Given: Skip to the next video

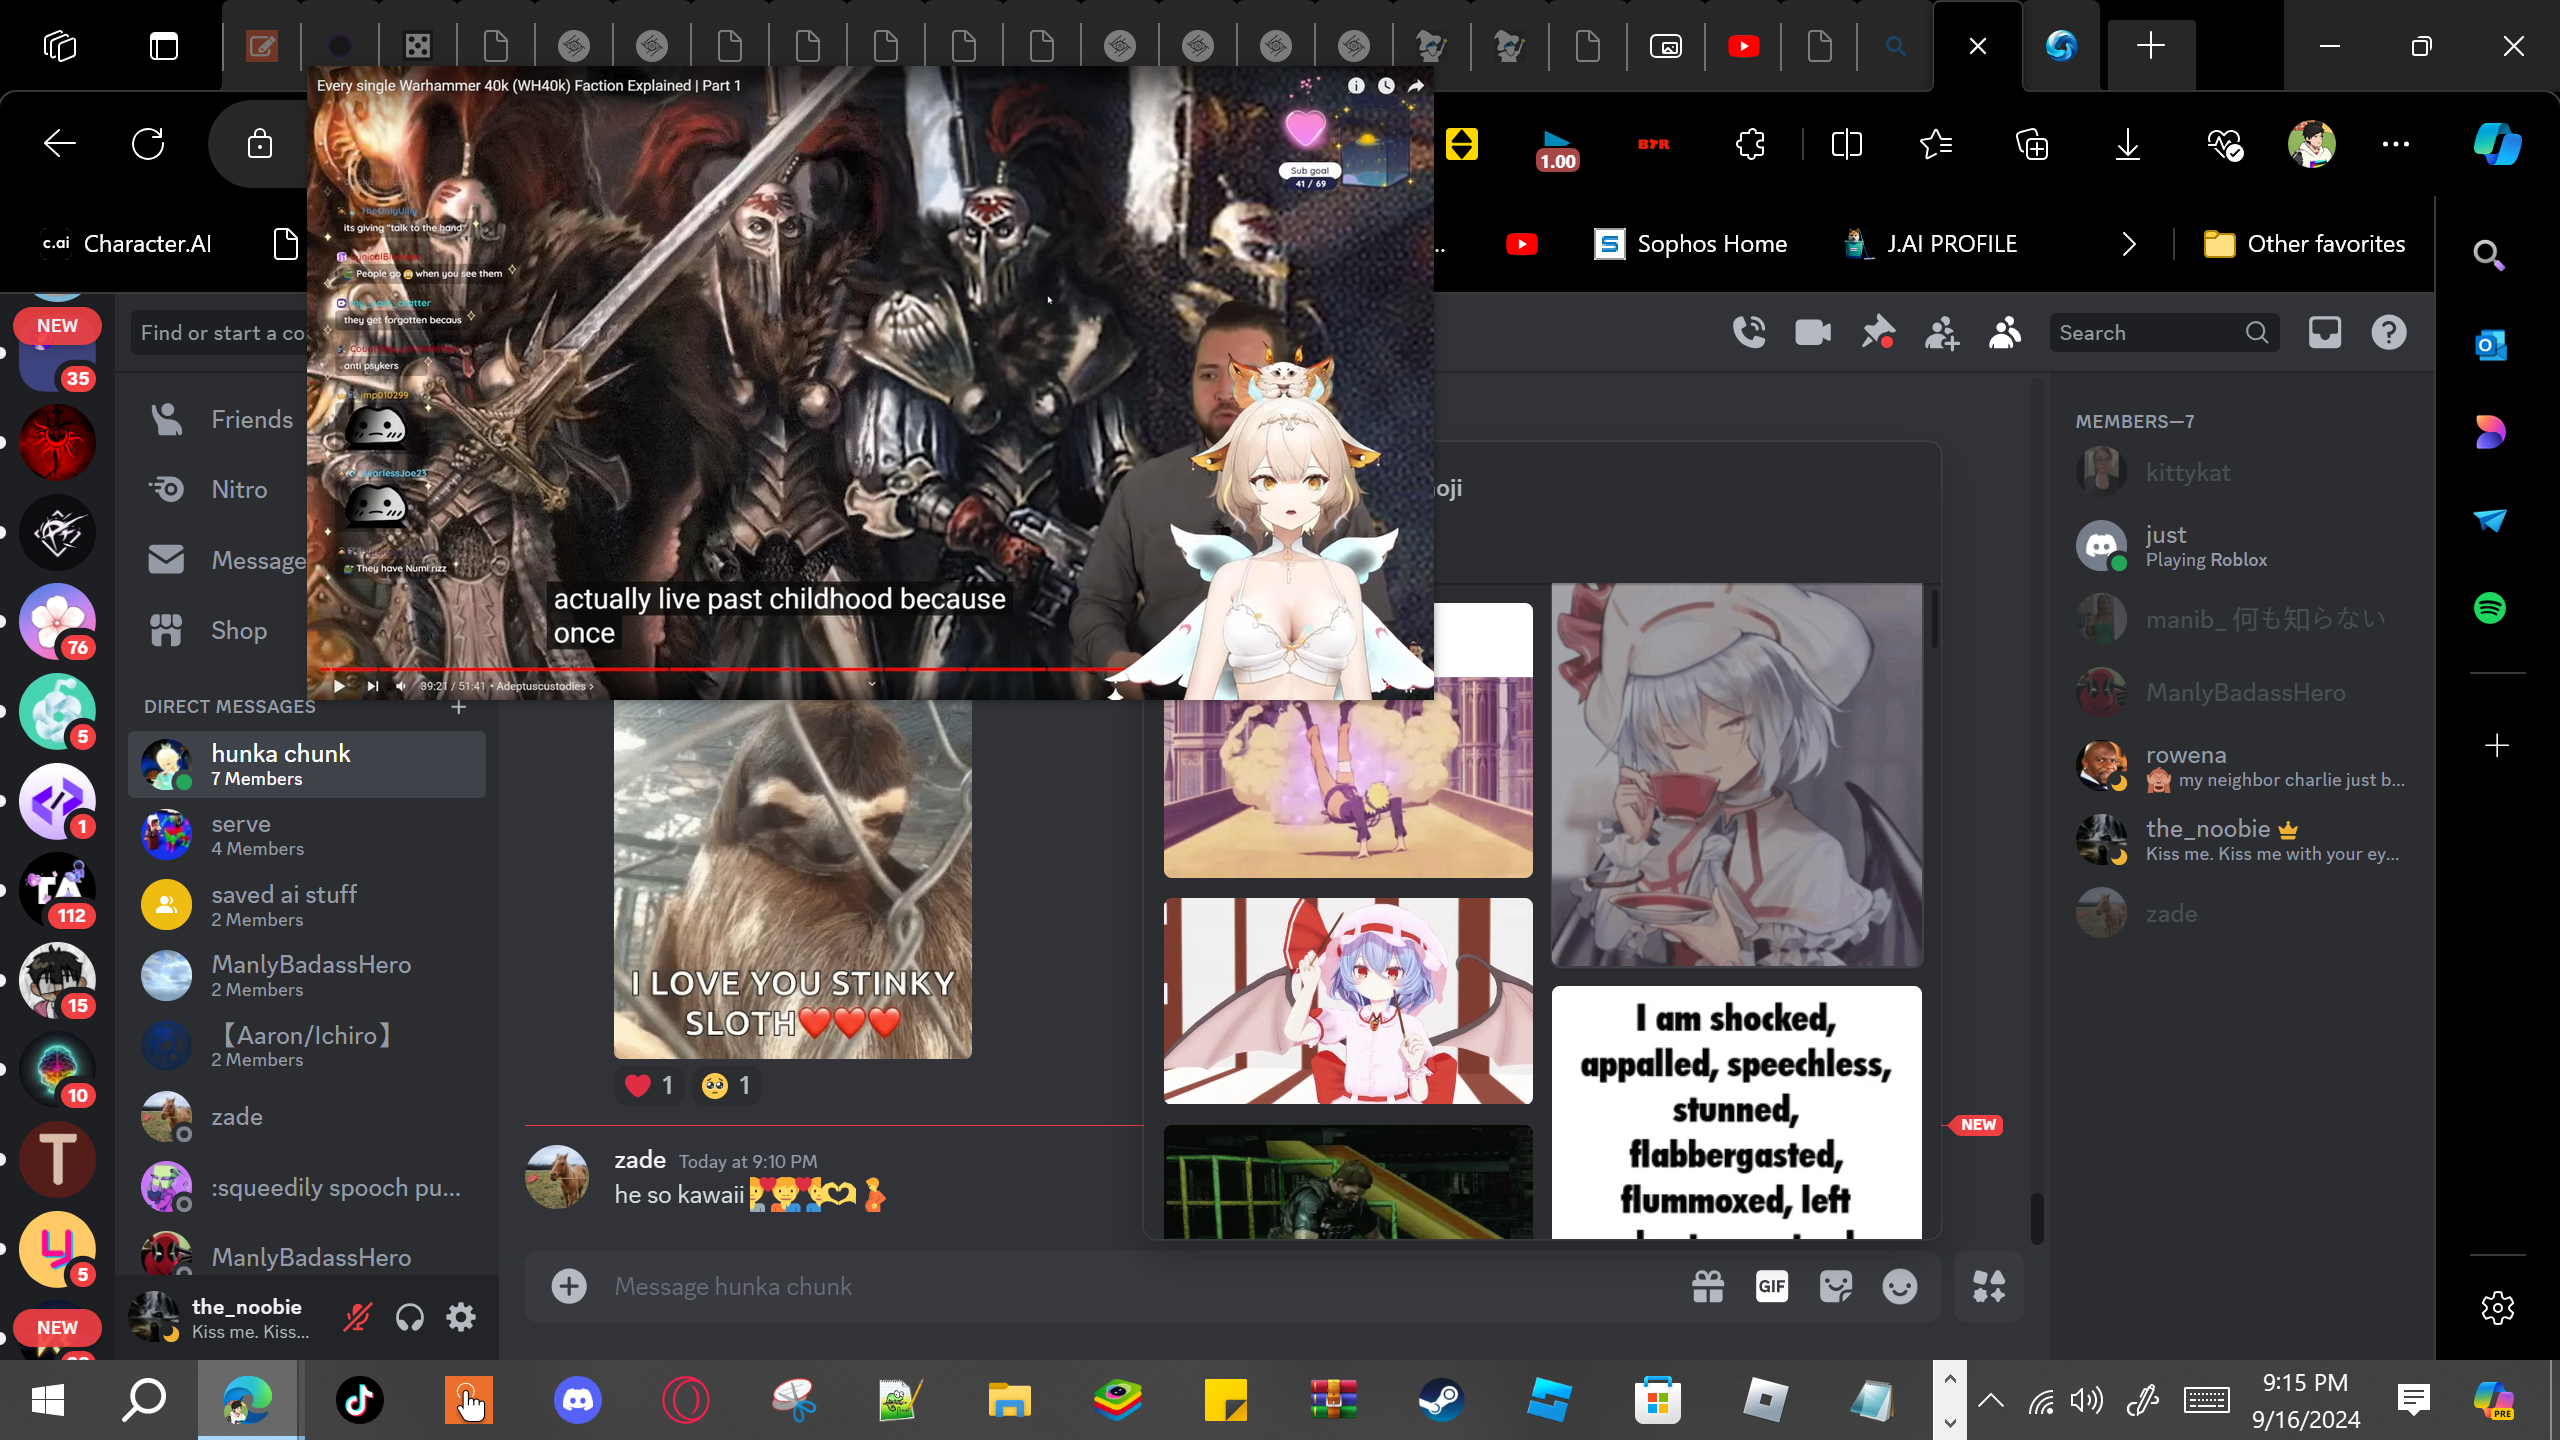Looking at the screenshot, I should click(372, 686).
